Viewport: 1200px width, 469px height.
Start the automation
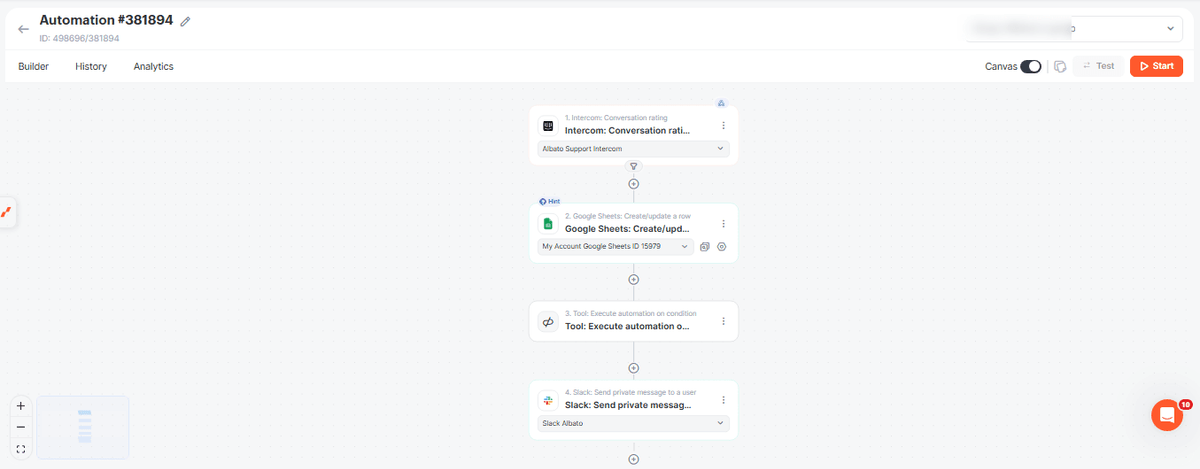(x=1156, y=67)
